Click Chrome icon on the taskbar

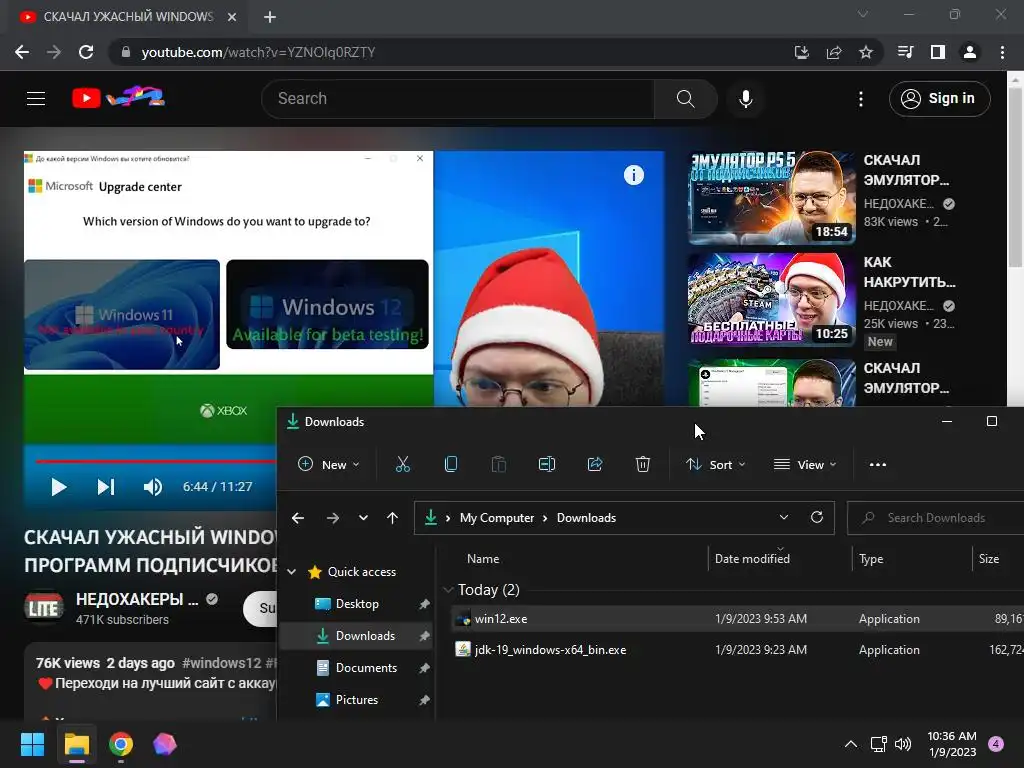[121, 744]
